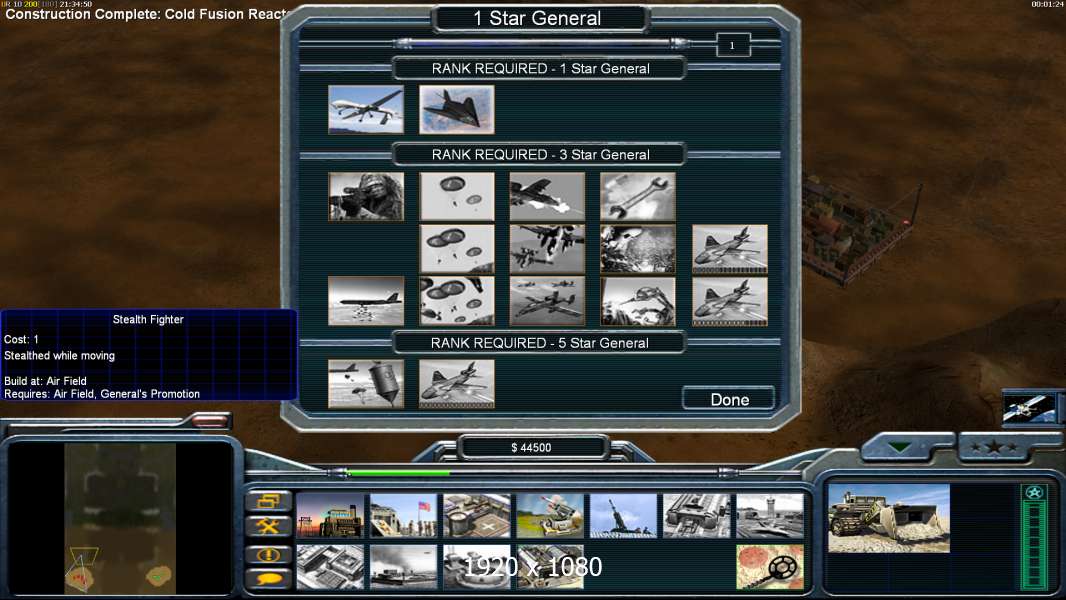Choose the single A-10 strike icon
Screen dimensions: 1066x600
pos(547,196)
